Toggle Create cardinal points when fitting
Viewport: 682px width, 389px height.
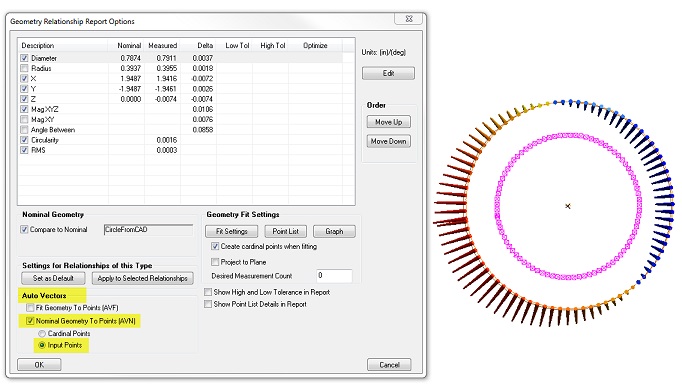[215, 246]
